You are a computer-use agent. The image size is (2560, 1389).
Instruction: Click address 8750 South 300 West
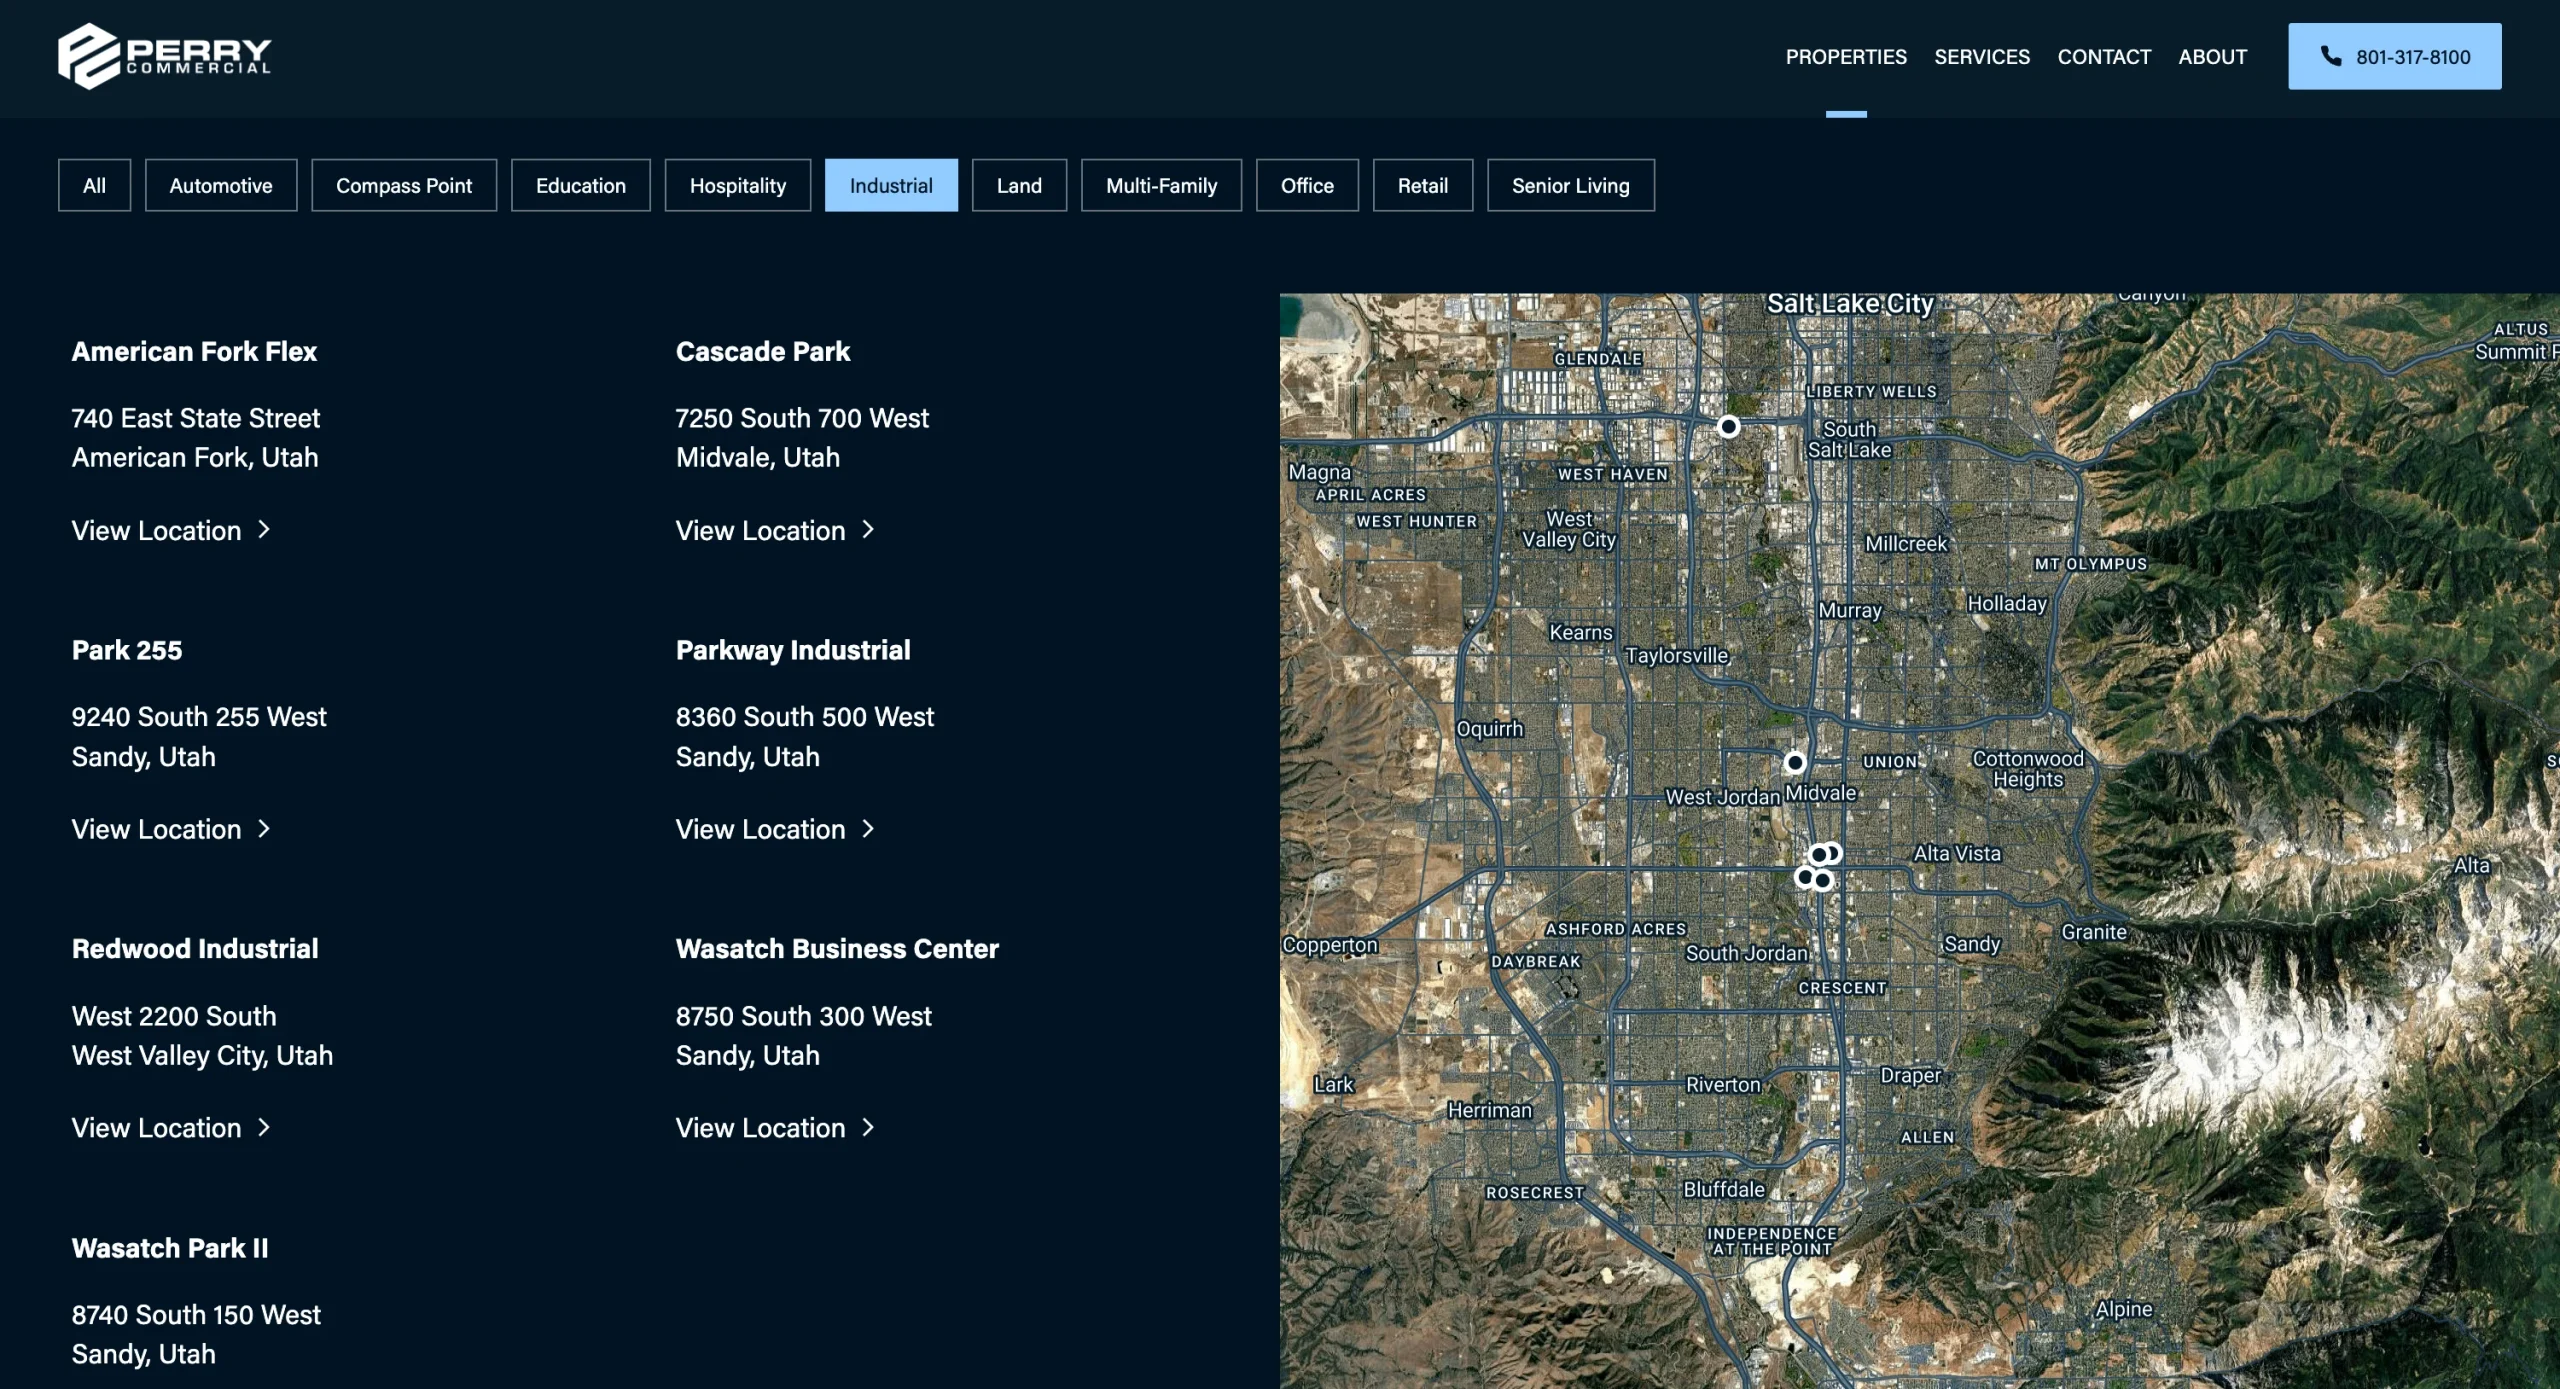[803, 1015]
